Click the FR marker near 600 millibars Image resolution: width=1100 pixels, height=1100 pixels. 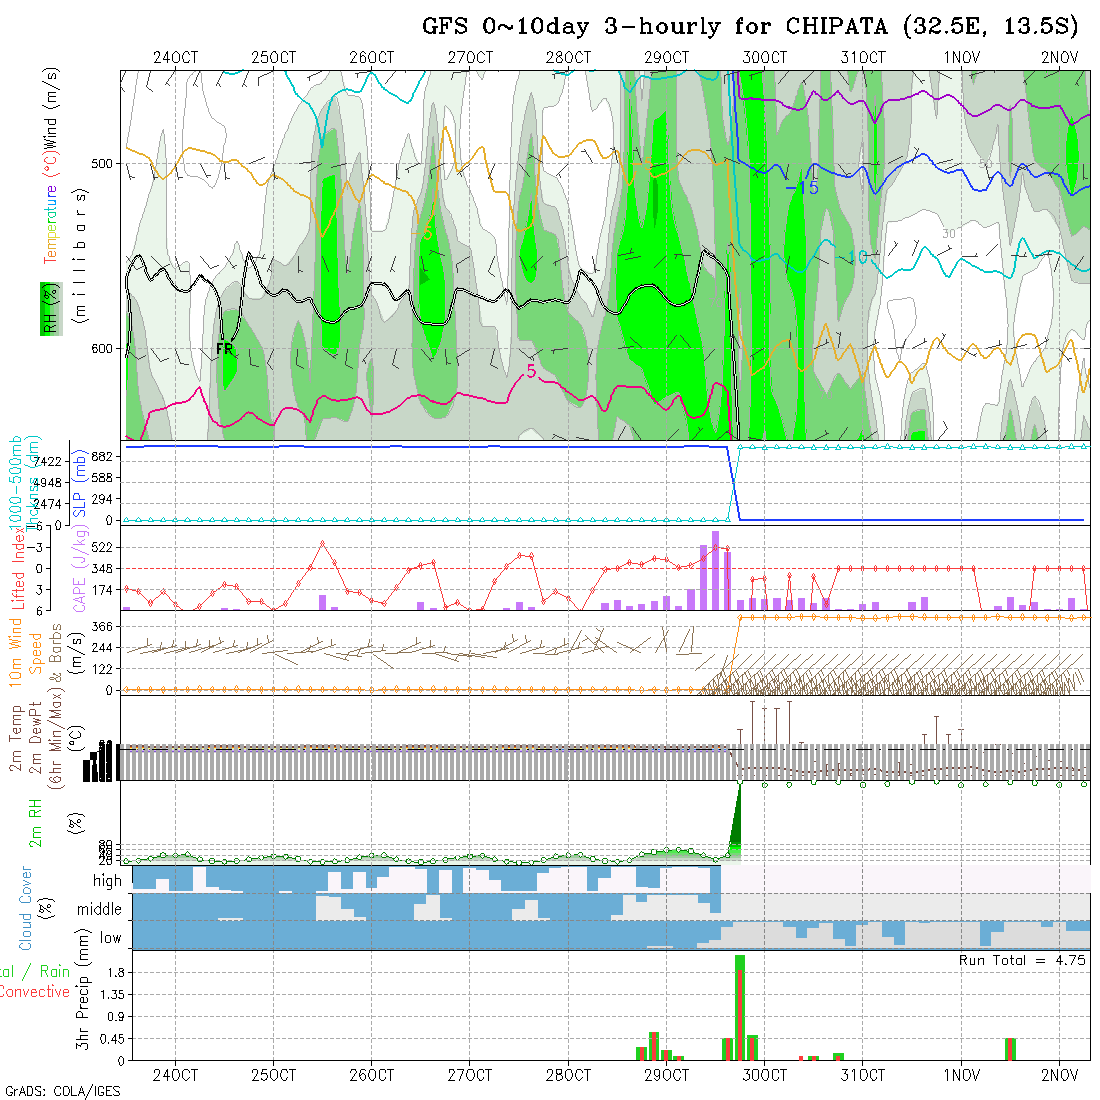[x=225, y=349]
